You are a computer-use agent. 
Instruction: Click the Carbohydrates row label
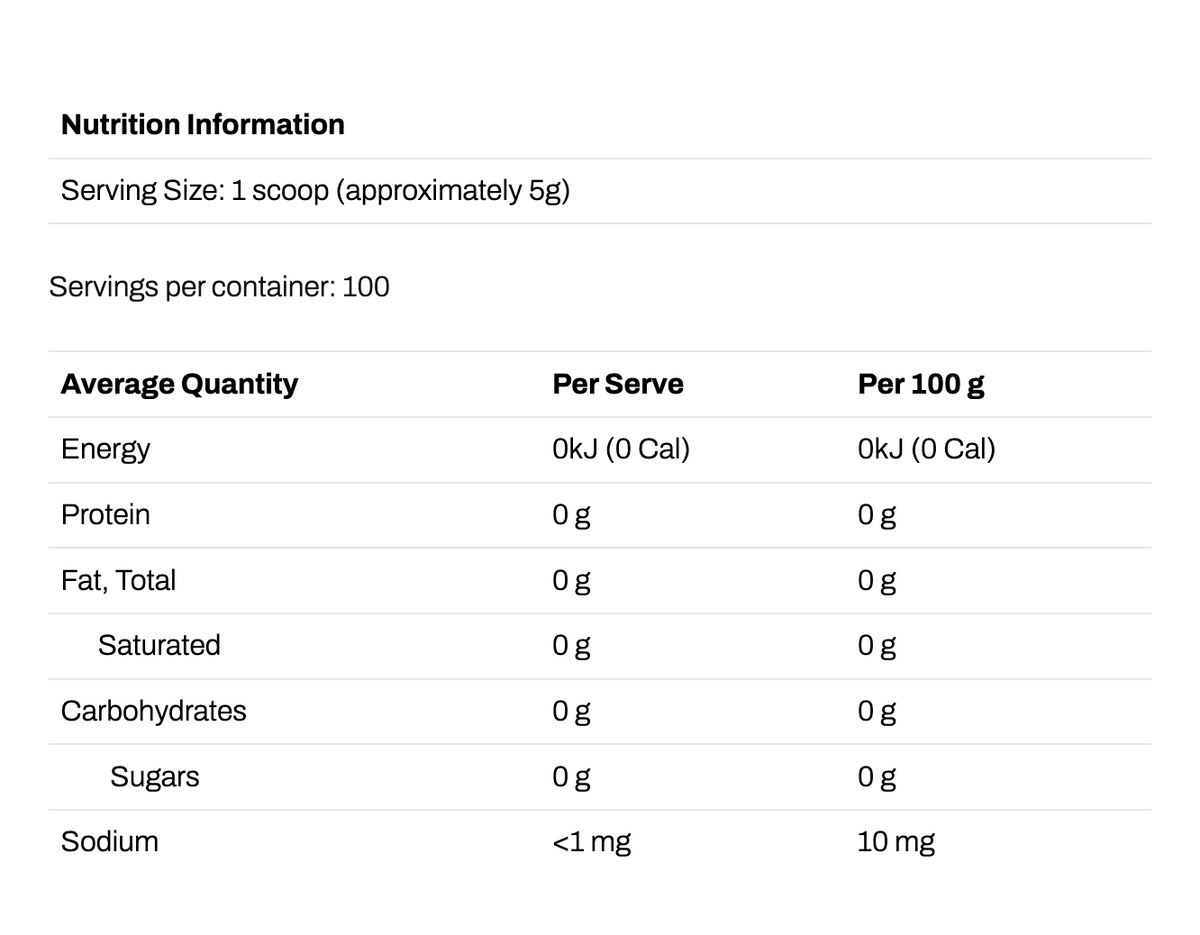click(x=153, y=711)
